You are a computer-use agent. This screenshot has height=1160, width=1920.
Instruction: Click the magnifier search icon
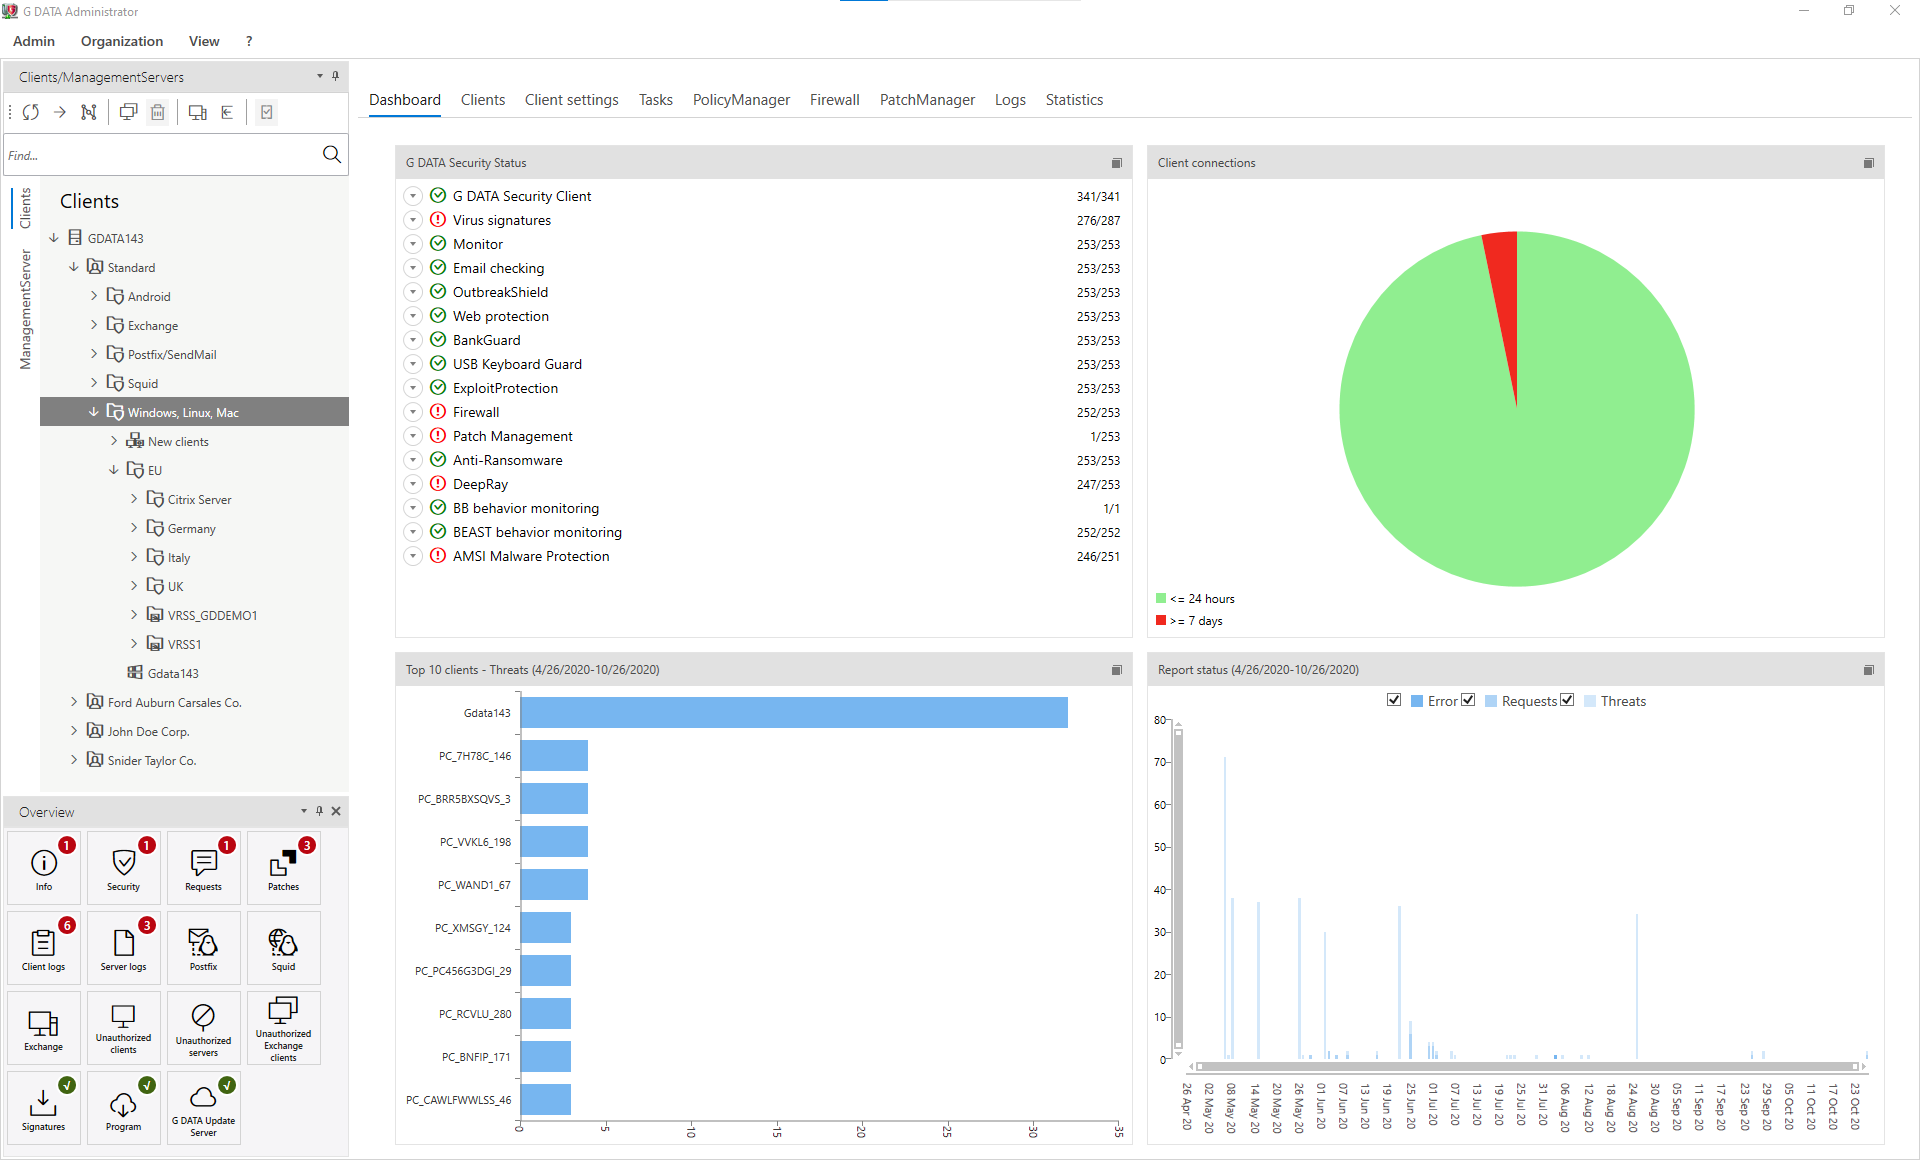pyautogui.click(x=332, y=154)
